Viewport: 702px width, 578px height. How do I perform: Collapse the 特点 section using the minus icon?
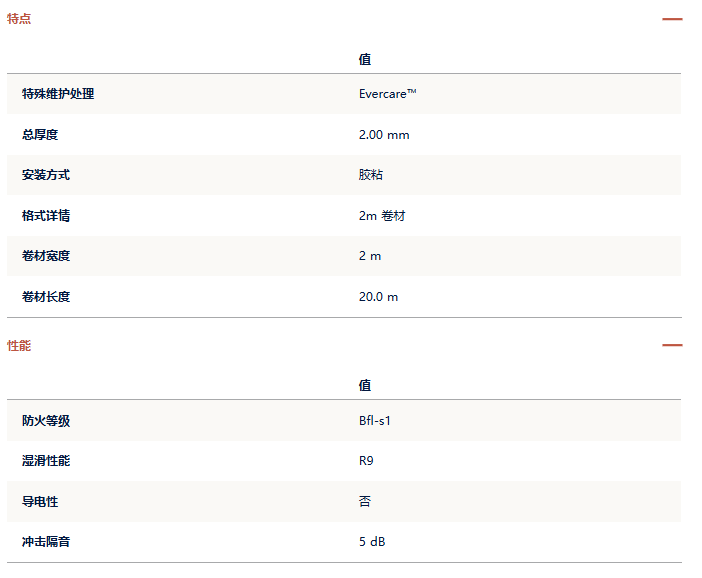click(672, 19)
